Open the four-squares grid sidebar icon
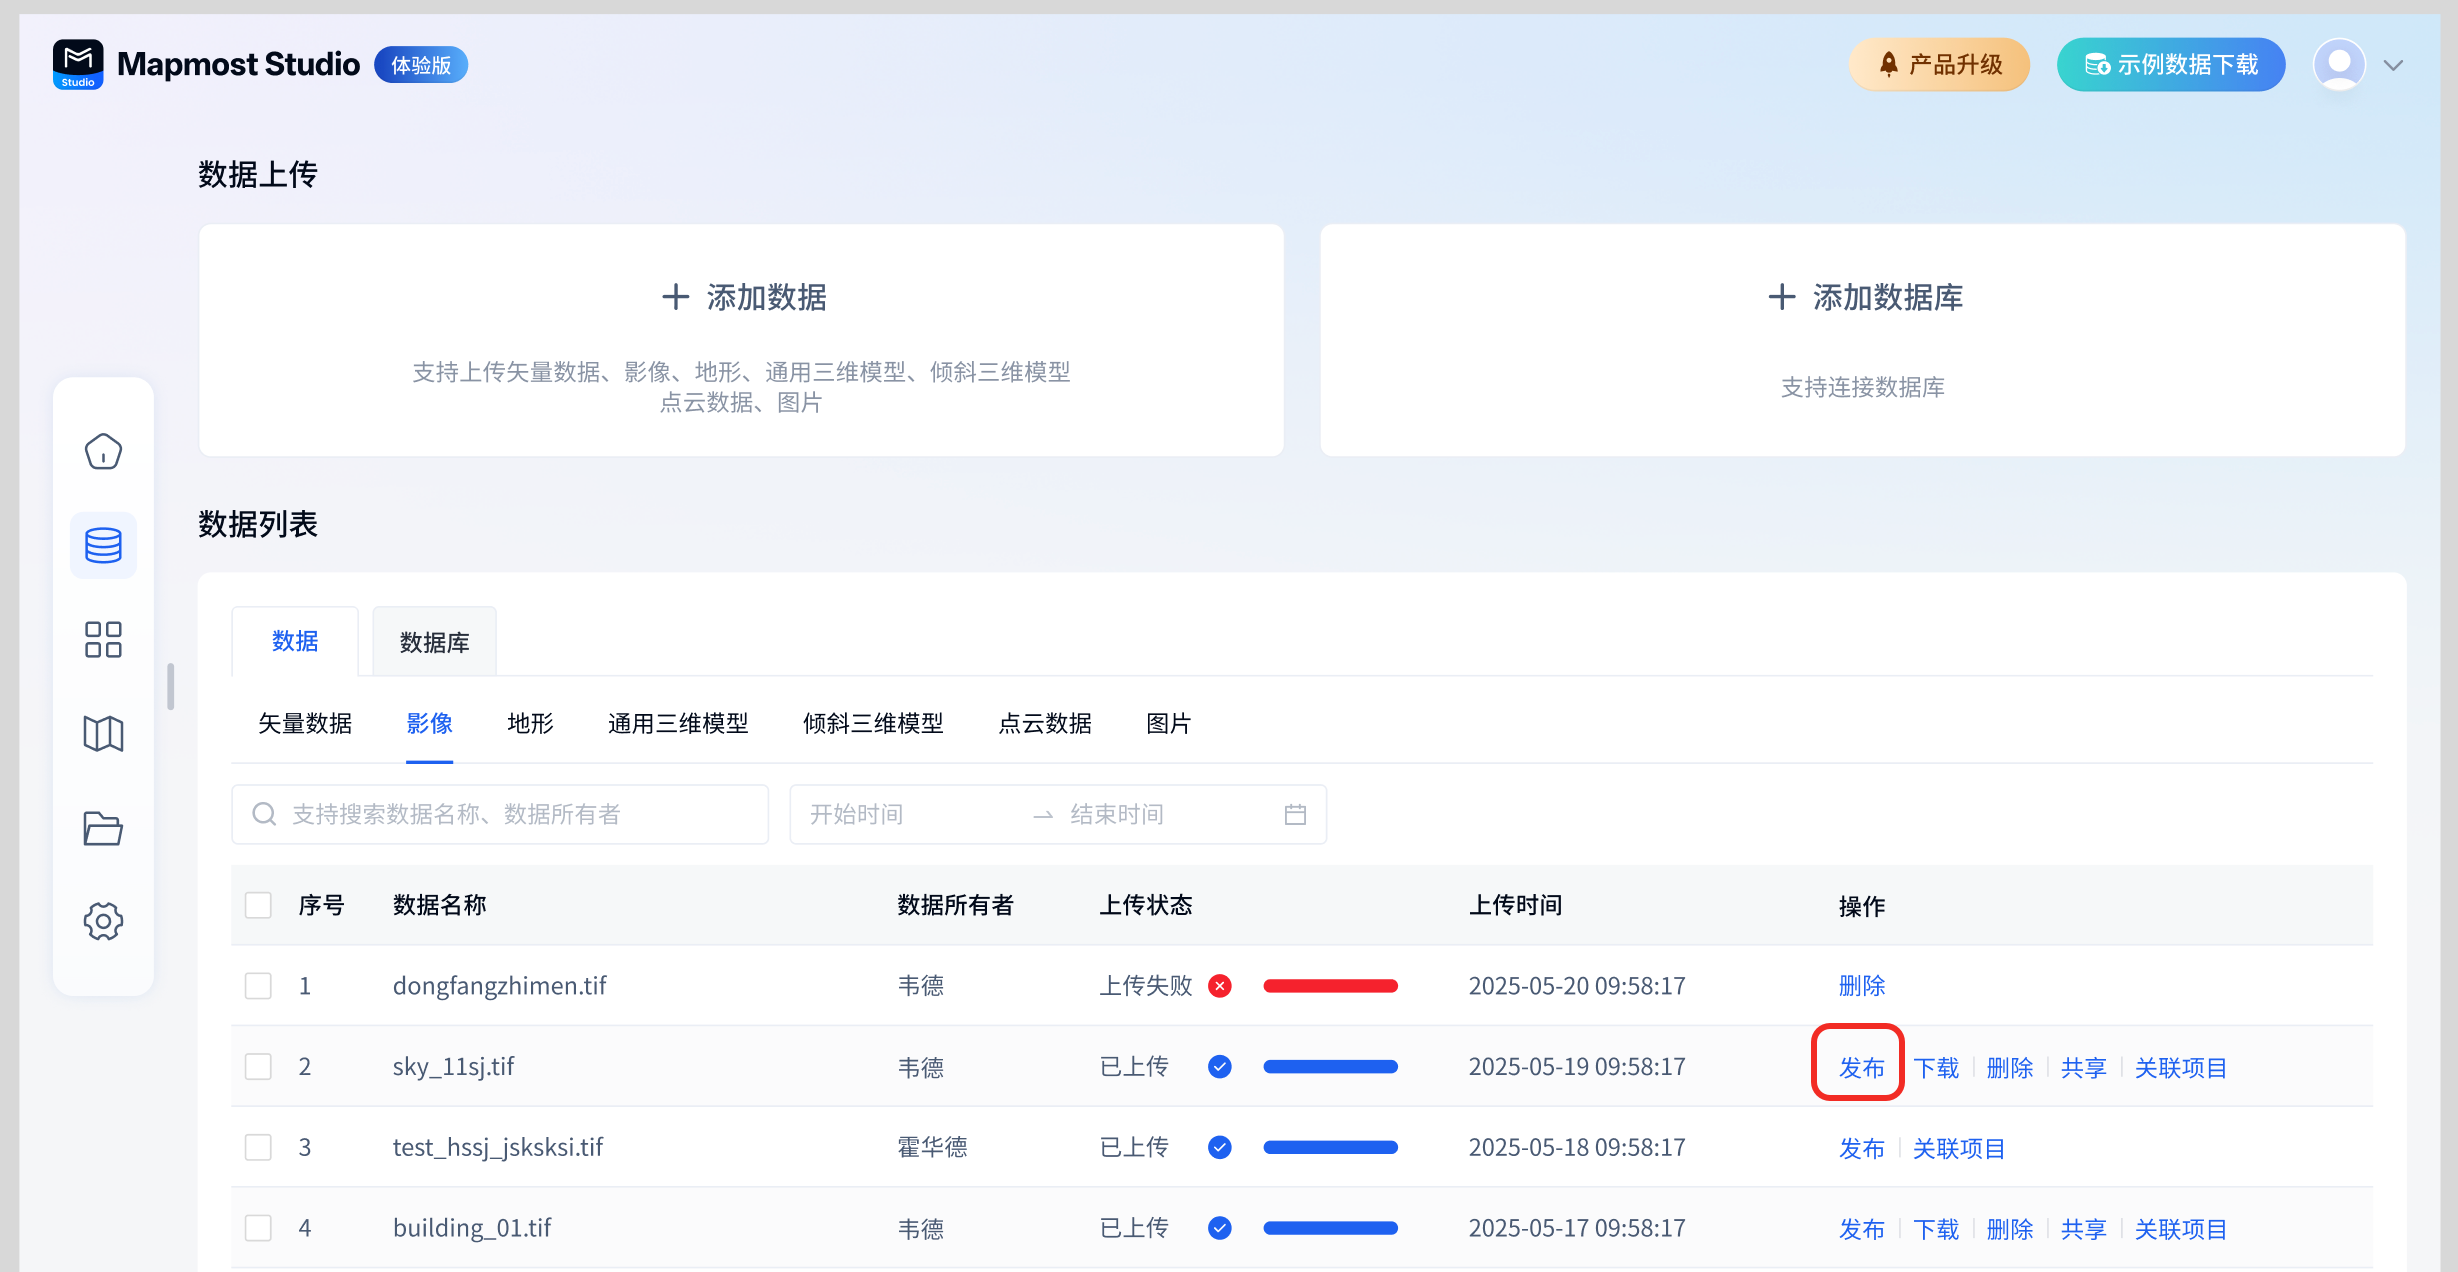 103,639
